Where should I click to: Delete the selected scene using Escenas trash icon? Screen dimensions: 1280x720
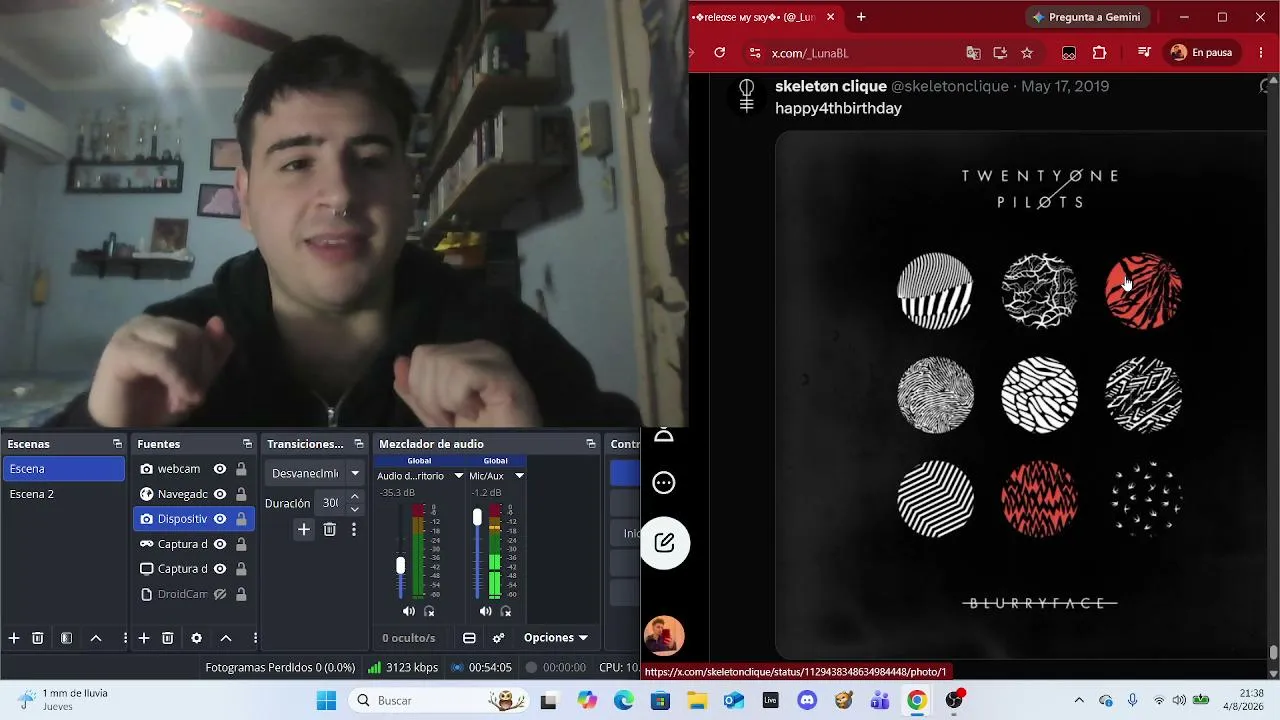(38, 638)
